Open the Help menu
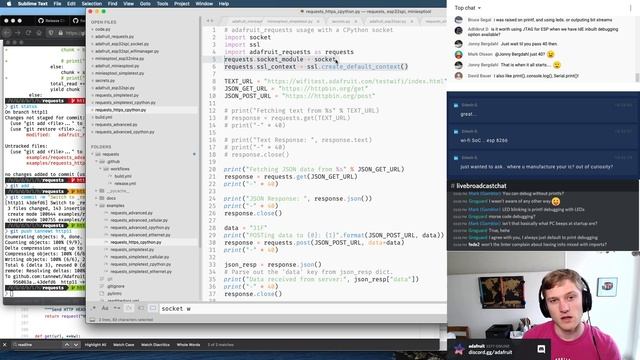The height and width of the screenshot is (360, 640). [224, 4]
